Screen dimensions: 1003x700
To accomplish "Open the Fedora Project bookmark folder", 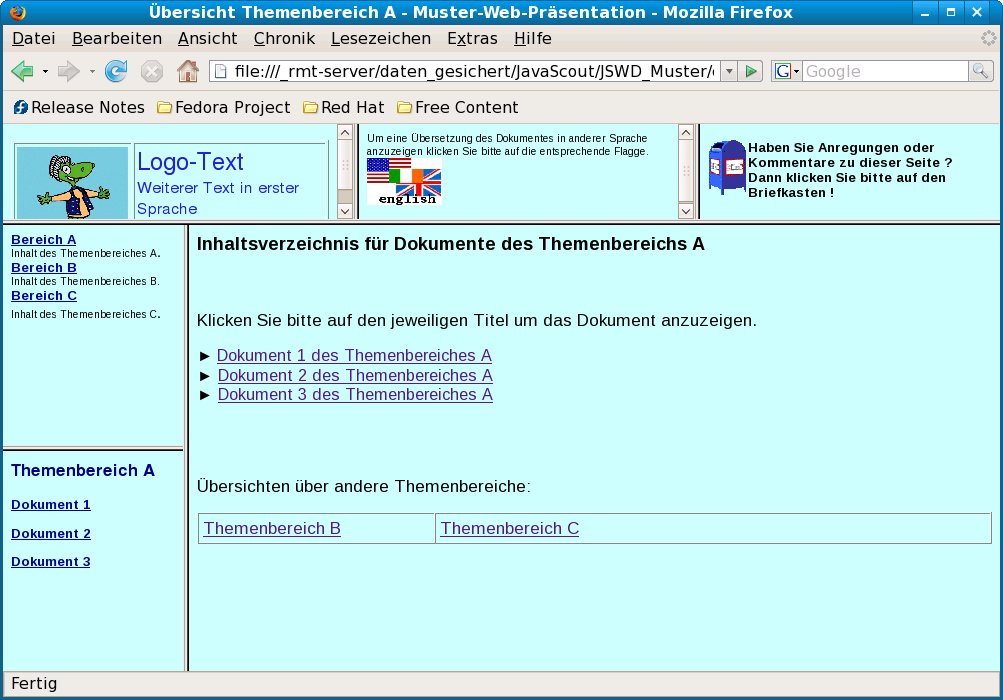I will click(x=223, y=107).
